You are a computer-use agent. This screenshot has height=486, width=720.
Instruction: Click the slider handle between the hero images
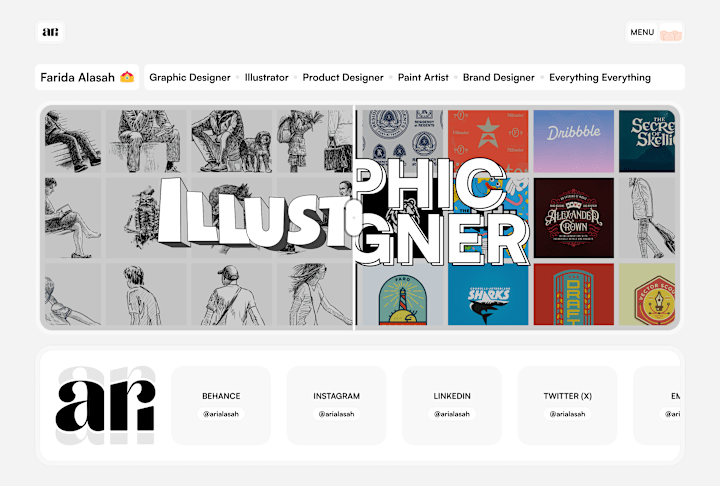pos(354,217)
